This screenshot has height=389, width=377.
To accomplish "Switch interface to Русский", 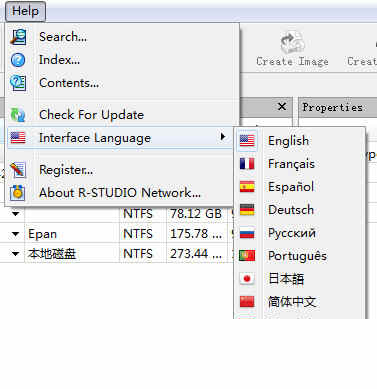I will [292, 233].
